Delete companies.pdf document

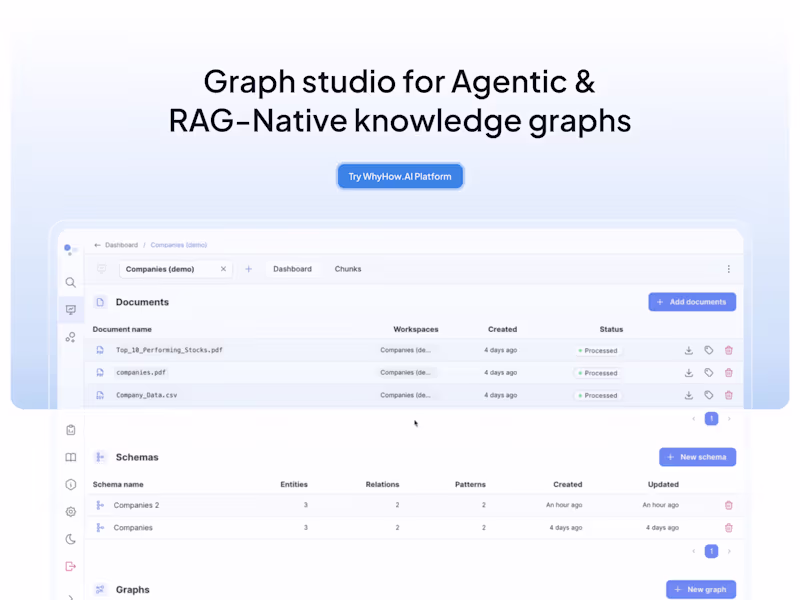[729, 372]
